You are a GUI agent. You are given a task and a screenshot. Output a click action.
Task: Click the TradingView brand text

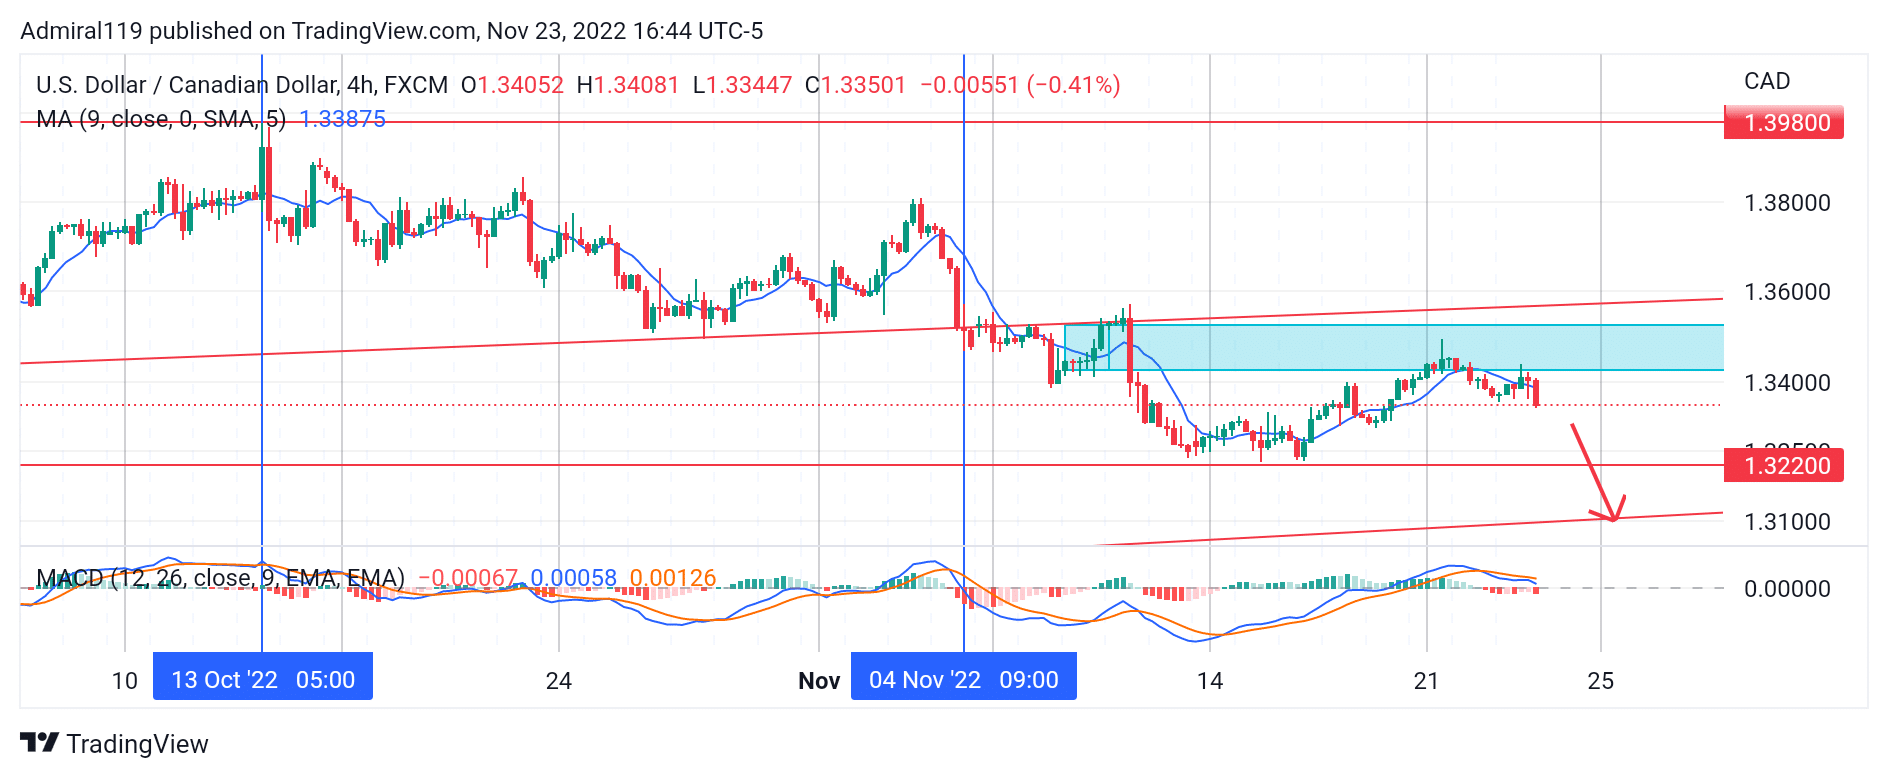[137, 744]
